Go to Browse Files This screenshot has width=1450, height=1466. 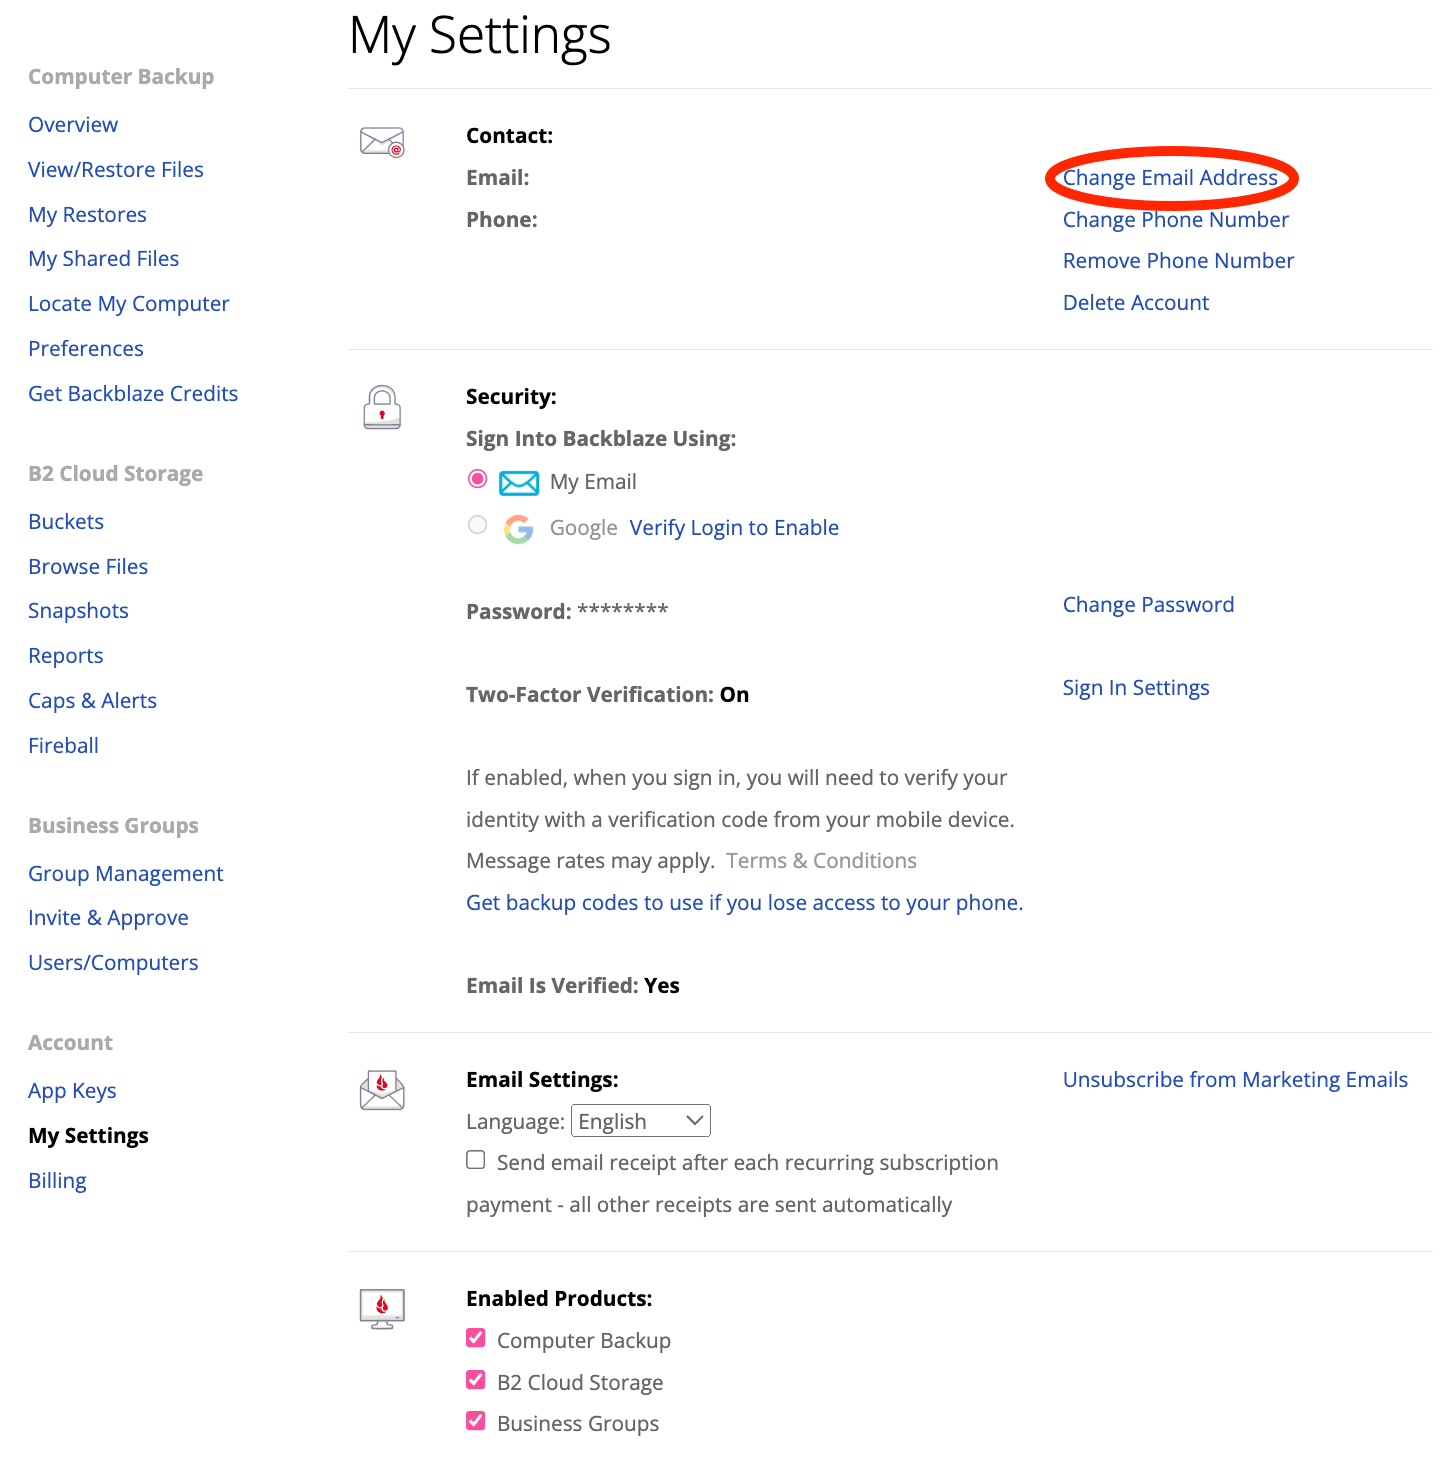pyautogui.click(x=88, y=567)
